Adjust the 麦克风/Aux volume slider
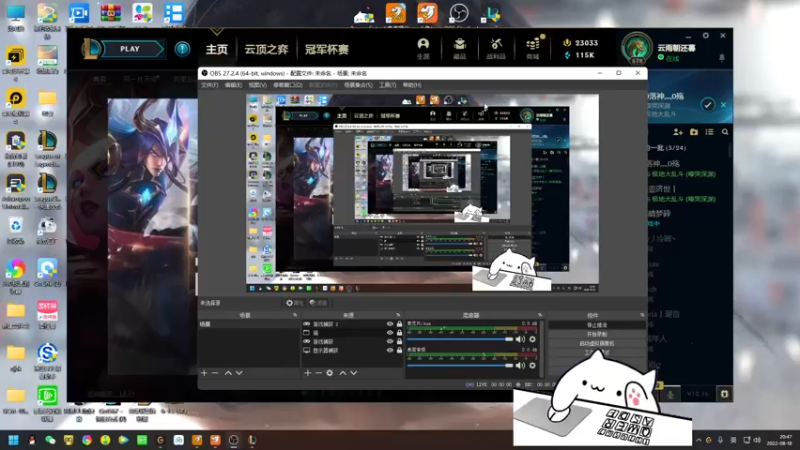This screenshot has width=800, height=450. [x=460, y=339]
